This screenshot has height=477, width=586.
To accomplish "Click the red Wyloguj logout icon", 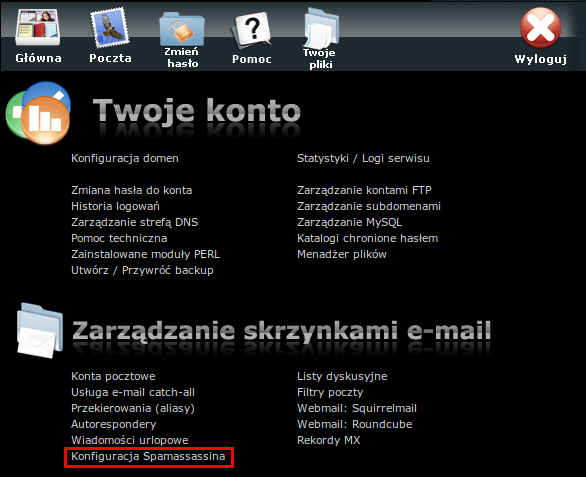I will 540,28.
